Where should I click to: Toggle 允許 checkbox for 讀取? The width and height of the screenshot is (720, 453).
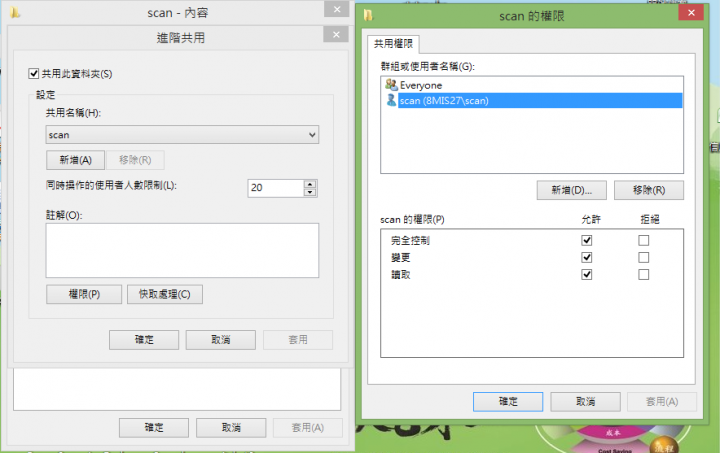click(586, 274)
